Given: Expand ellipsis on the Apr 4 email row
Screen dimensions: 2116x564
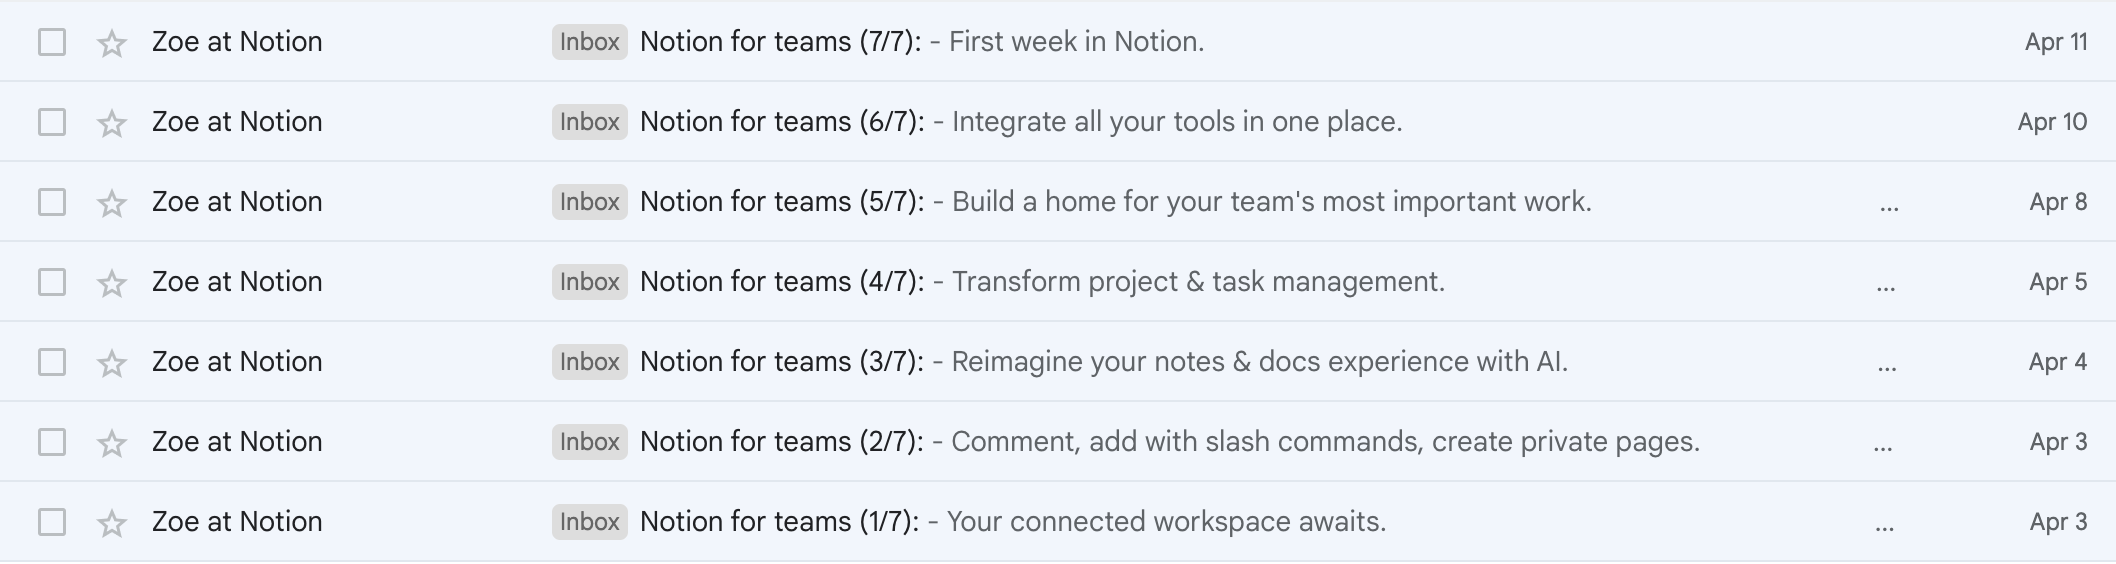Looking at the screenshot, I should click(1887, 368).
